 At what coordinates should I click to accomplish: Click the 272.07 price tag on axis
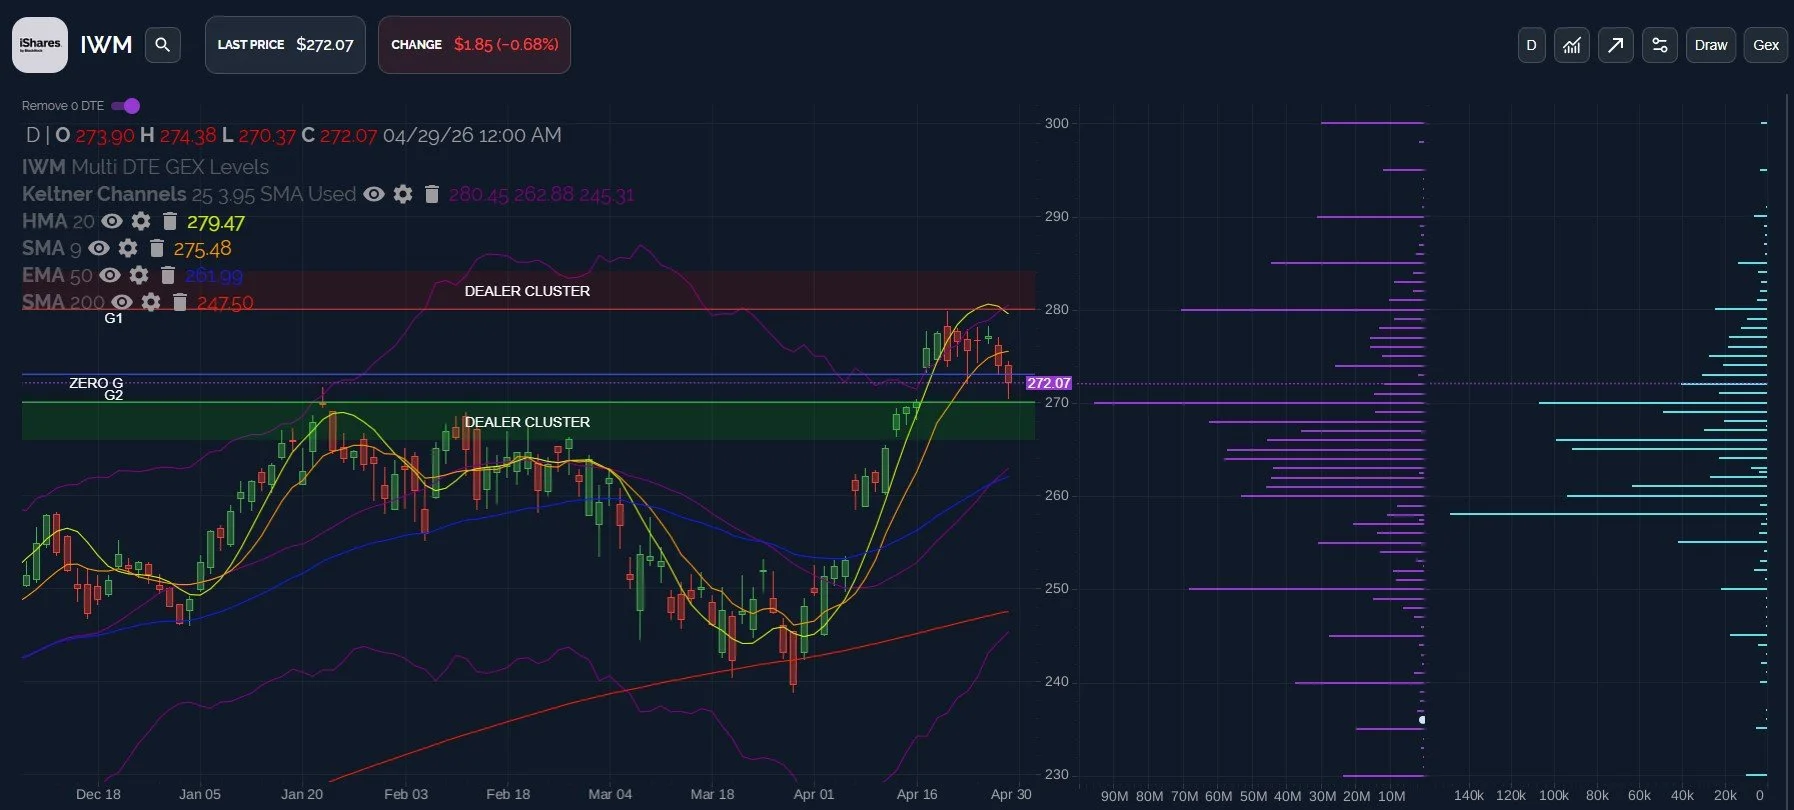coord(1049,383)
